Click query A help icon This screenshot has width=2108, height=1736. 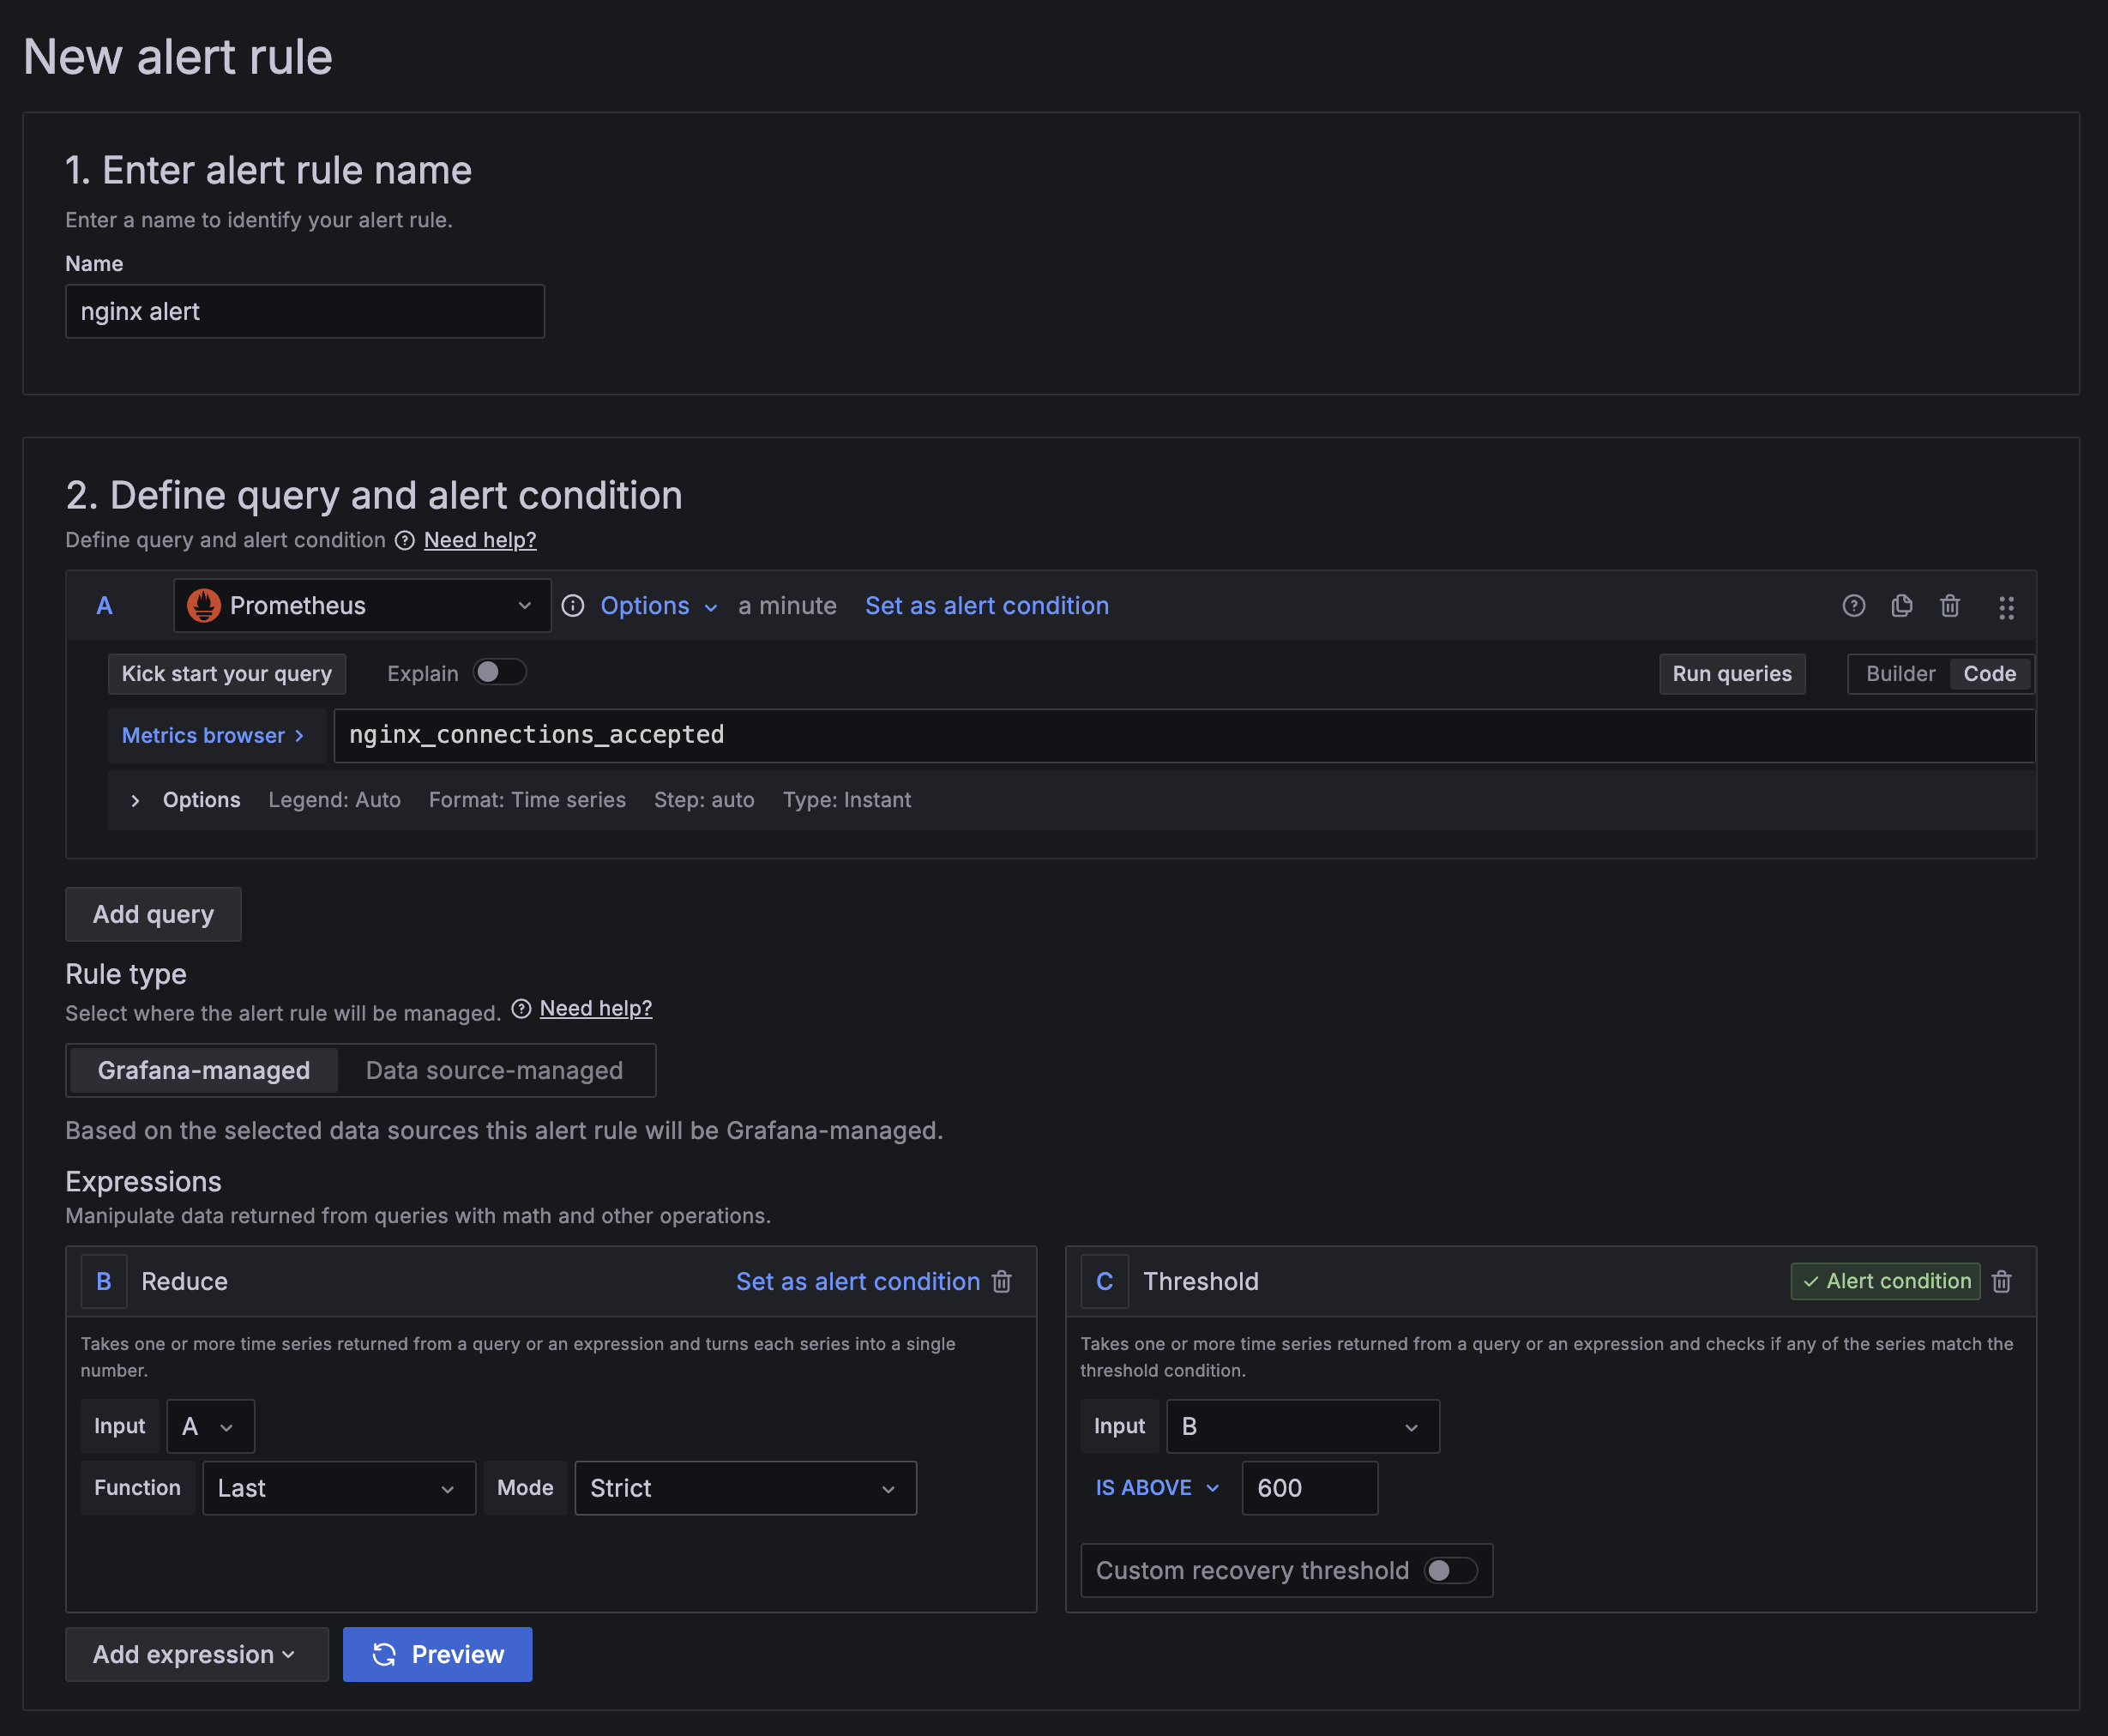(1853, 606)
